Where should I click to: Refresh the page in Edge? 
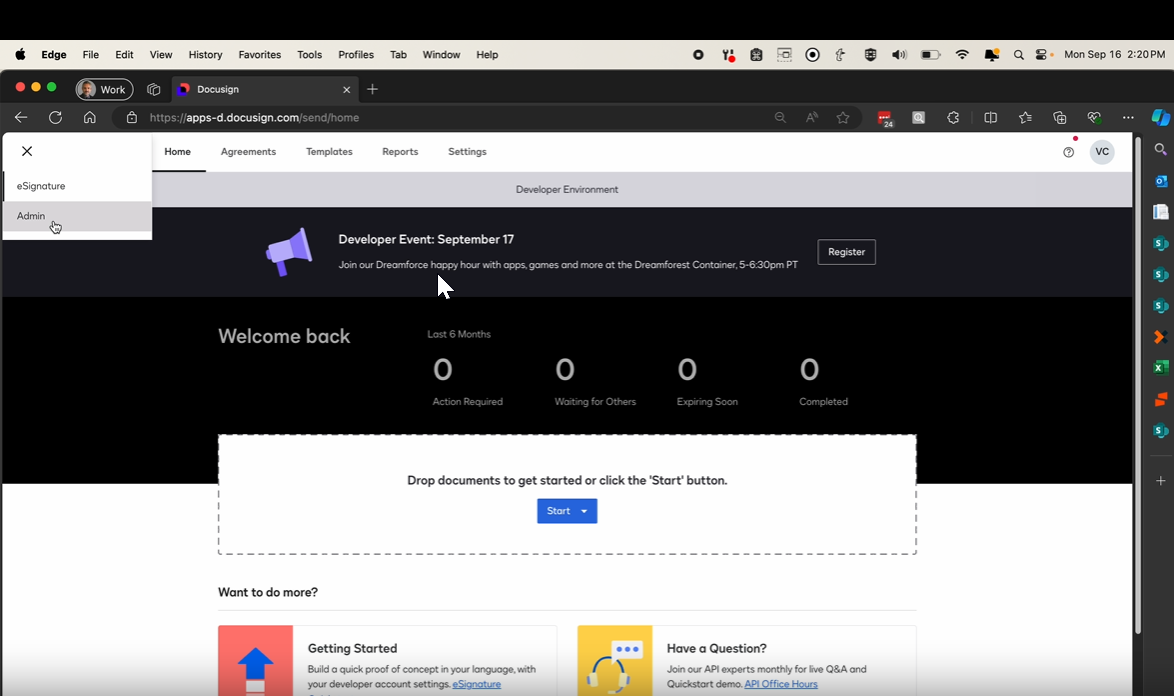coord(55,117)
